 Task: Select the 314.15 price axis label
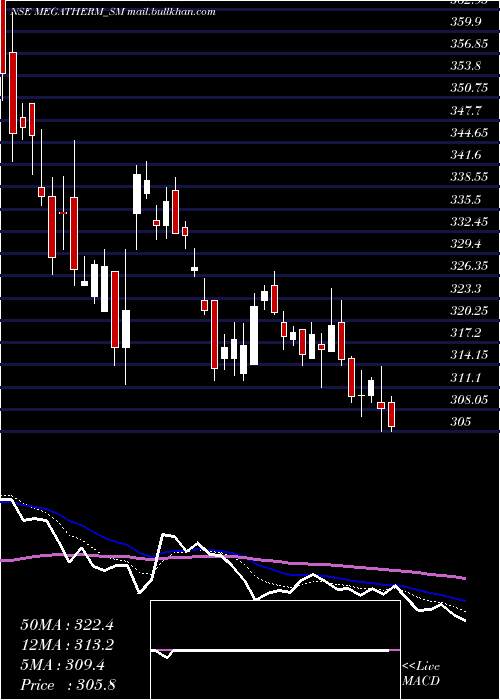tap(468, 355)
